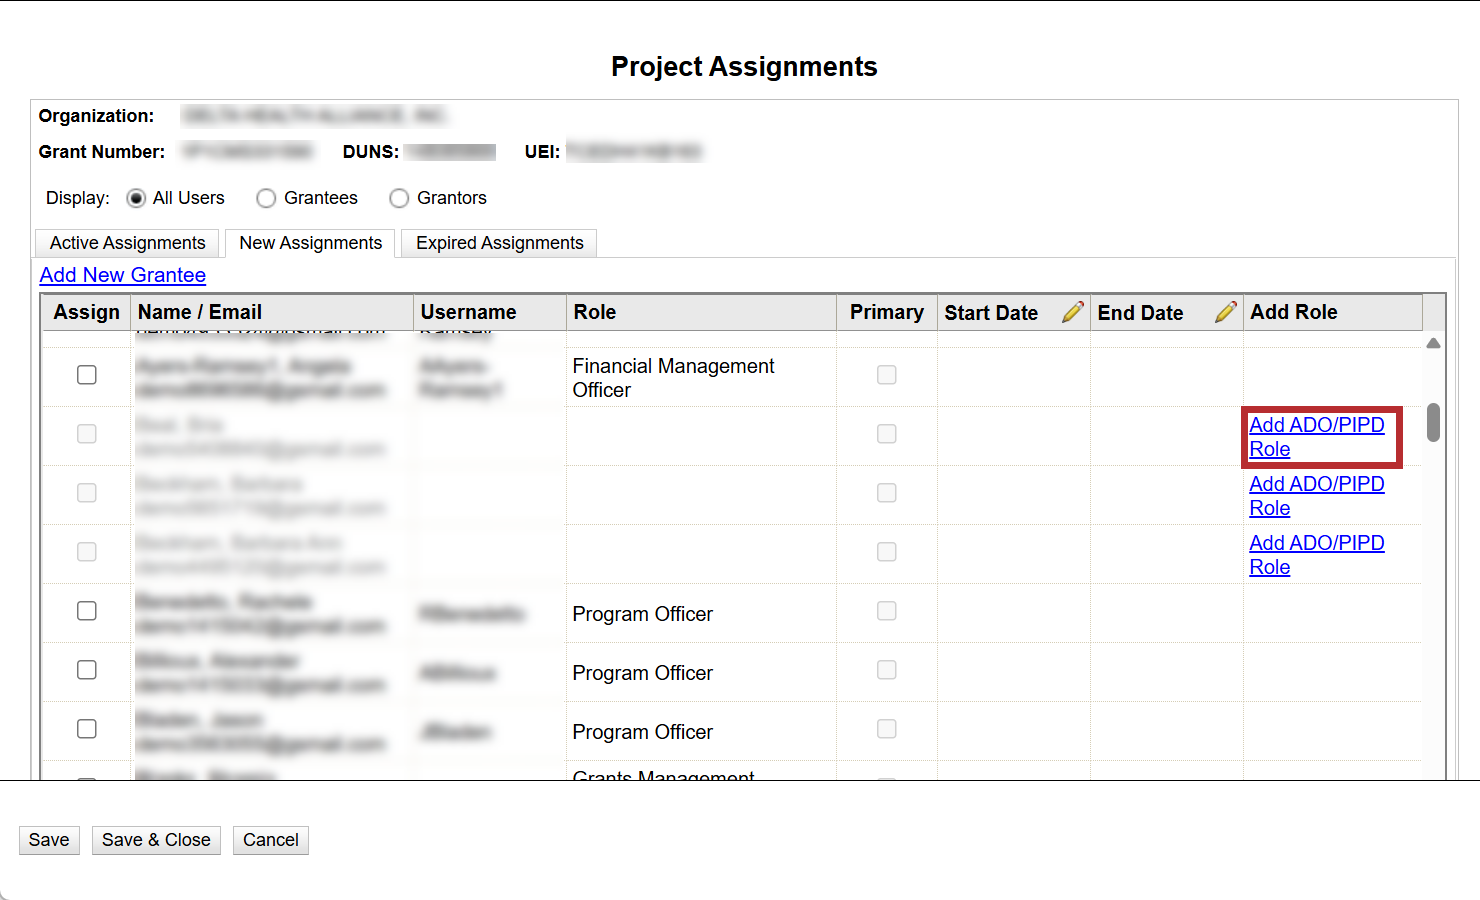Click the Add New Grantee link

[123, 275]
